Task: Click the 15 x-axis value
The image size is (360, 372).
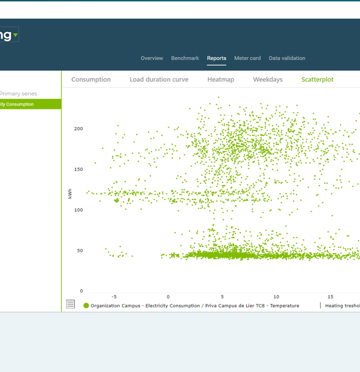Action: [330, 297]
